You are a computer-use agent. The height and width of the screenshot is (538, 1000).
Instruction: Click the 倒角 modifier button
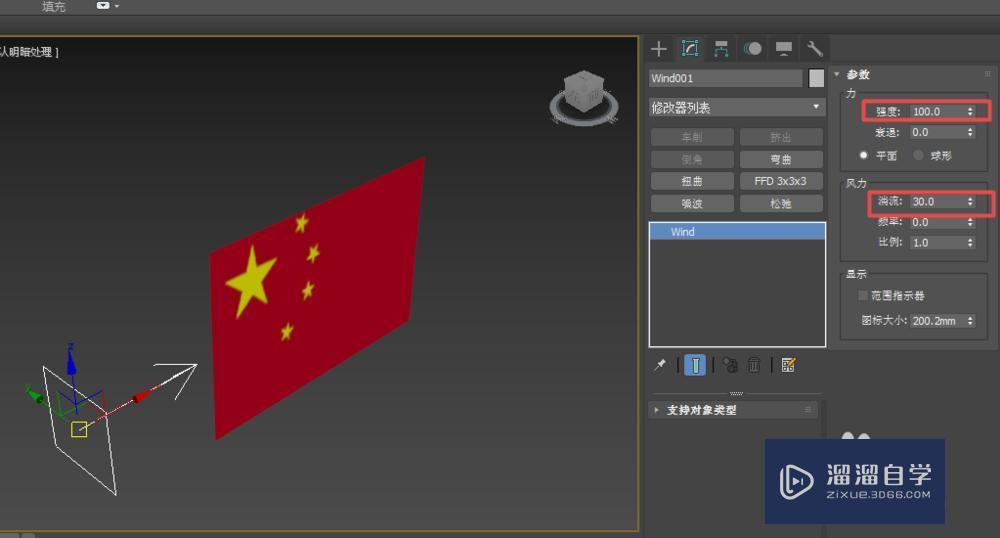tap(692, 159)
